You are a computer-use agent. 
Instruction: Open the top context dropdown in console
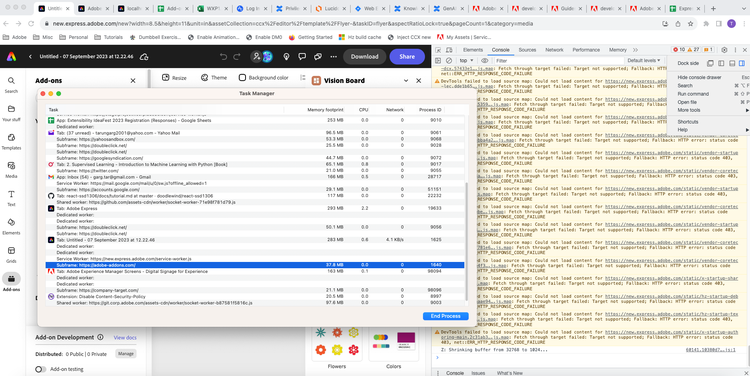pos(466,61)
